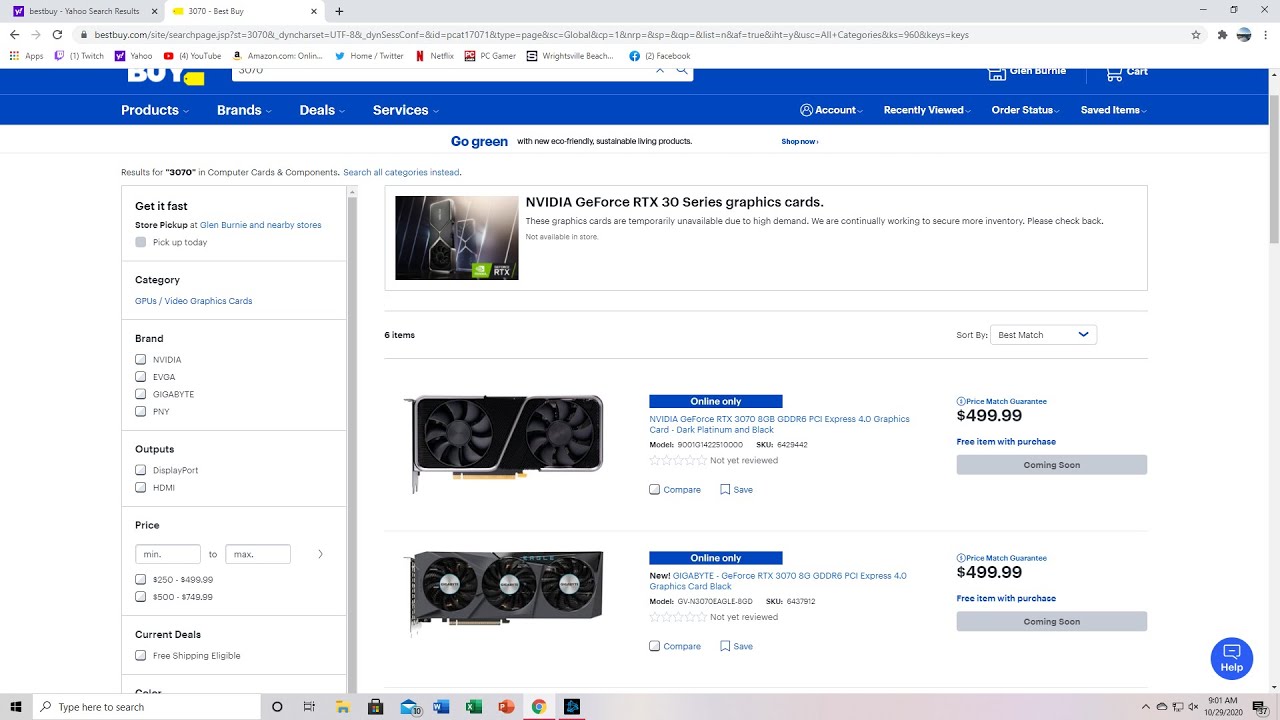Check the GIGABYTE brand filter
This screenshot has height=720, width=1280.
click(140, 394)
